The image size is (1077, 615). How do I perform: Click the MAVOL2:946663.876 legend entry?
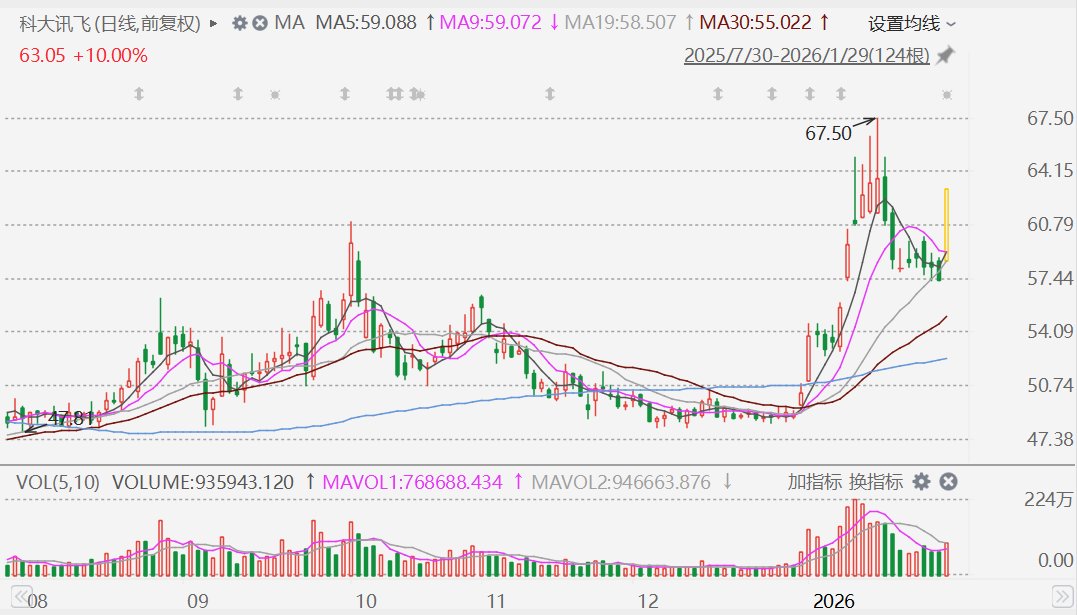pos(631,482)
